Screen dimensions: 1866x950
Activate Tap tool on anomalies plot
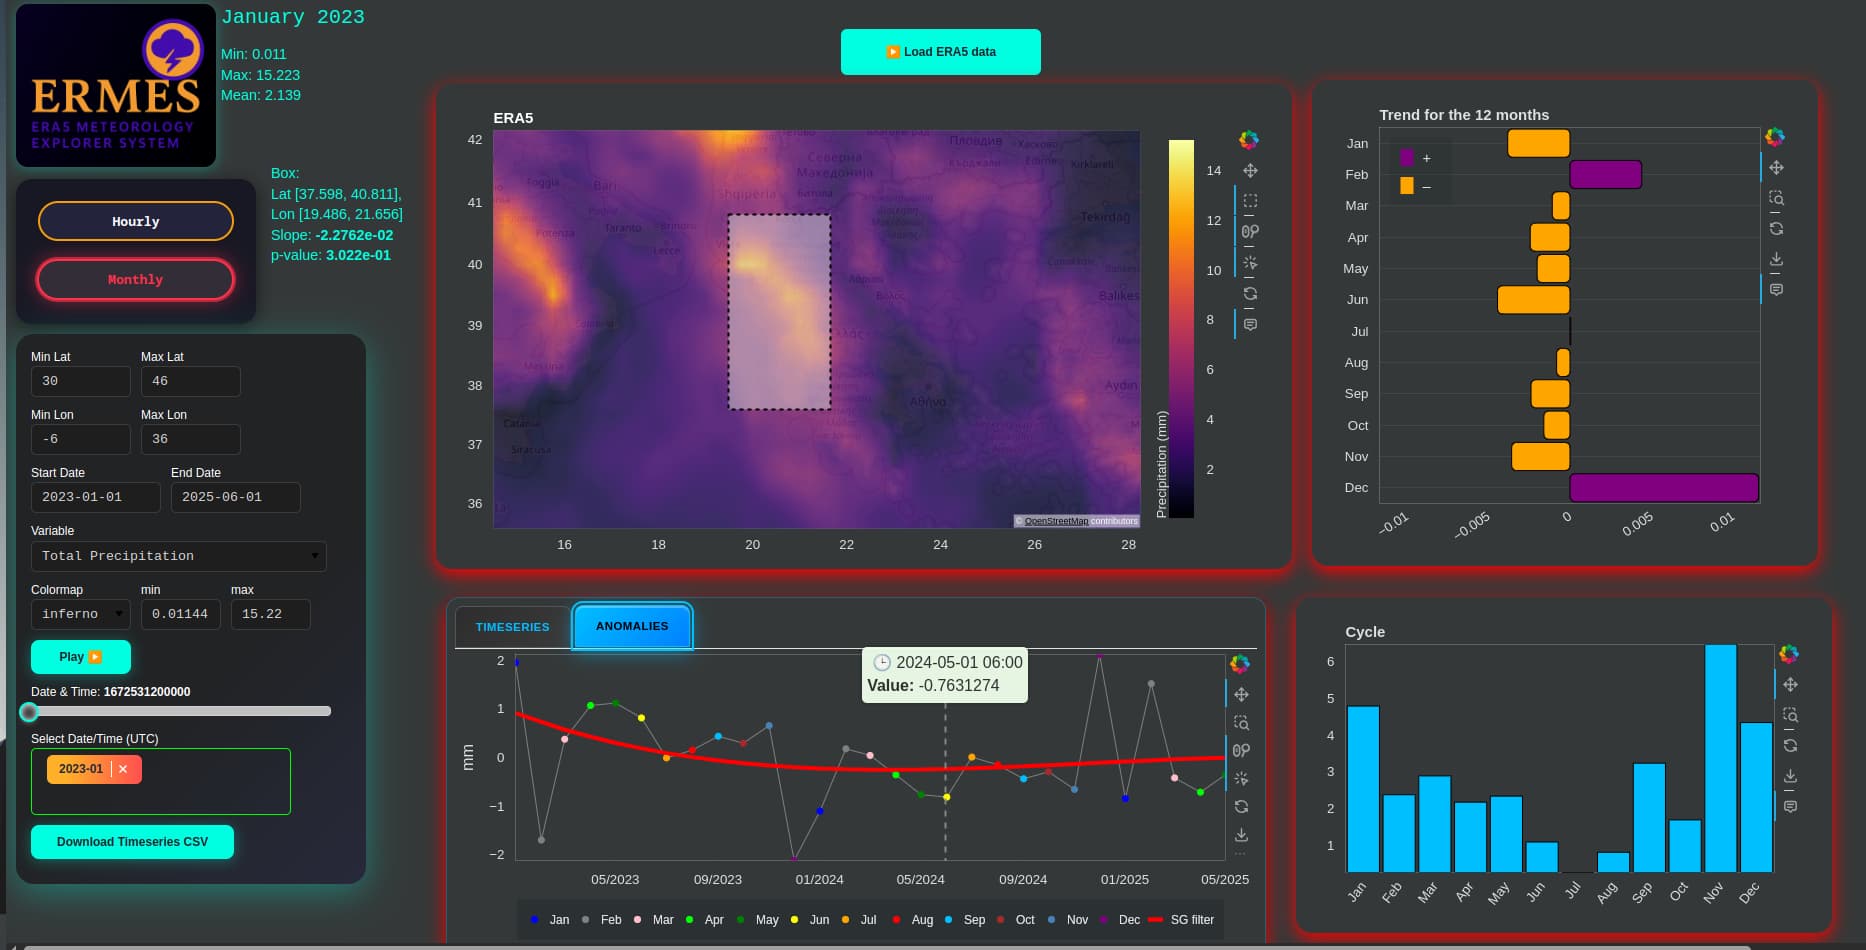(1241, 779)
